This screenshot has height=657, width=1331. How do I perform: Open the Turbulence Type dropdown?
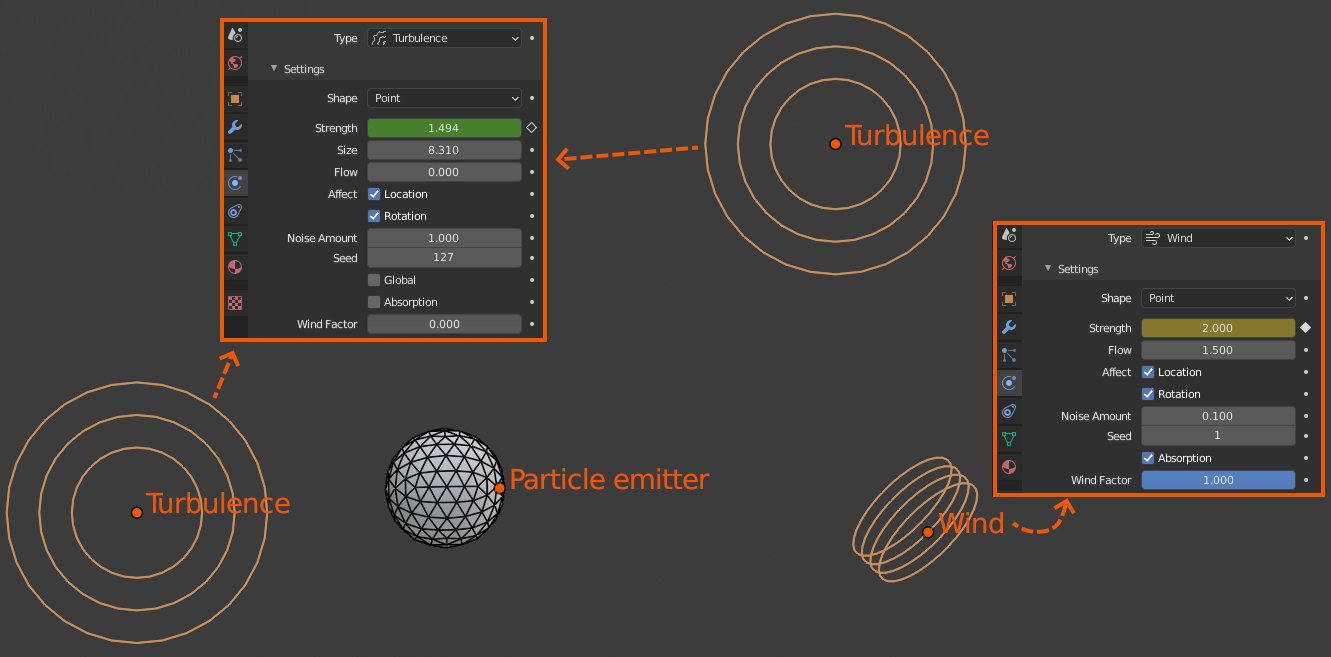444,38
